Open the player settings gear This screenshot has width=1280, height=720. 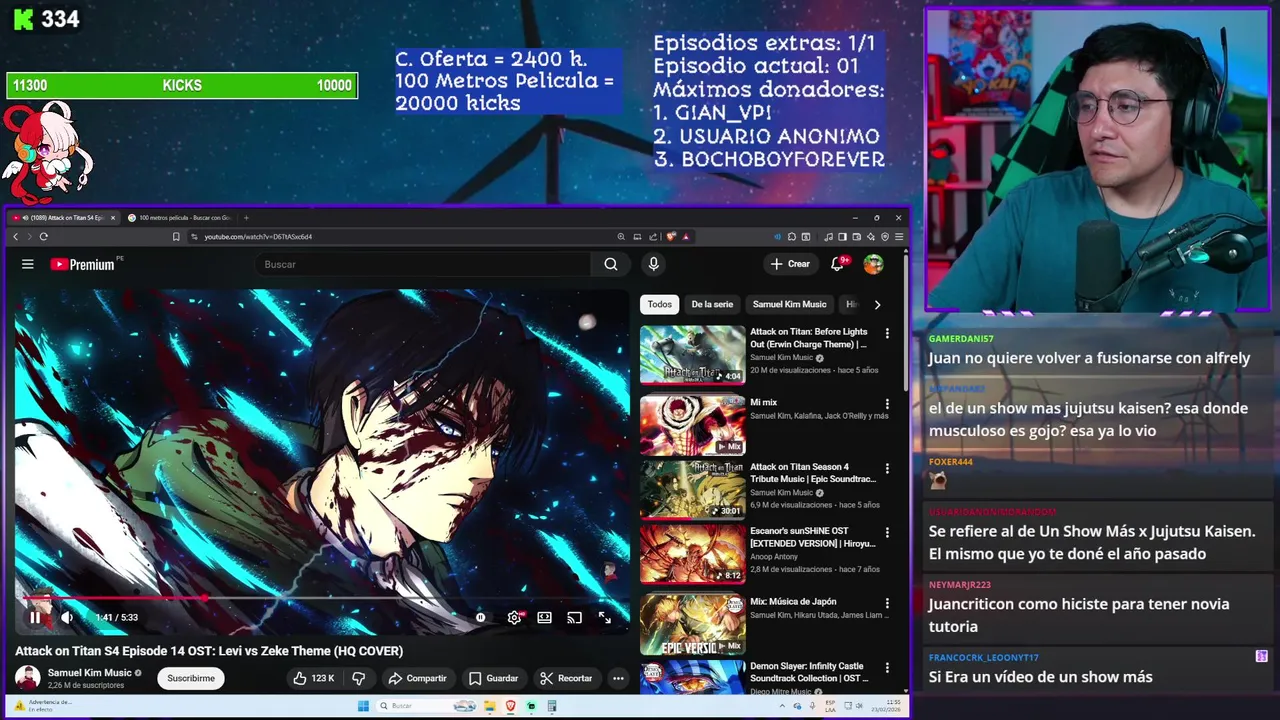(x=514, y=618)
